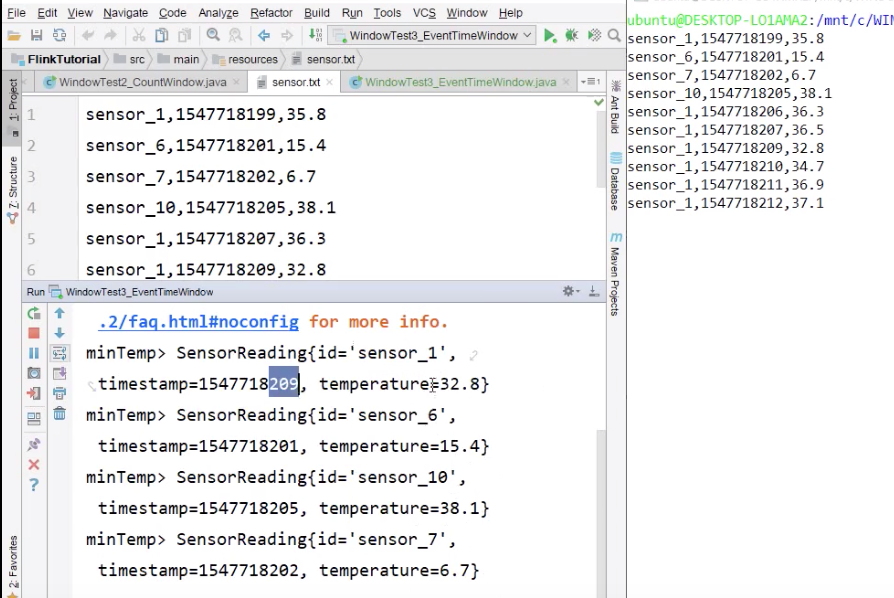Navigate Back with the left arrow

tap(263, 35)
